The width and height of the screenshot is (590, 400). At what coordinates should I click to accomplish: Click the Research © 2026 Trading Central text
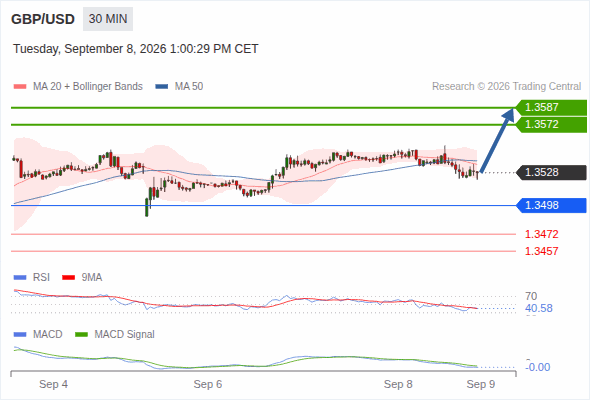tap(506, 87)
